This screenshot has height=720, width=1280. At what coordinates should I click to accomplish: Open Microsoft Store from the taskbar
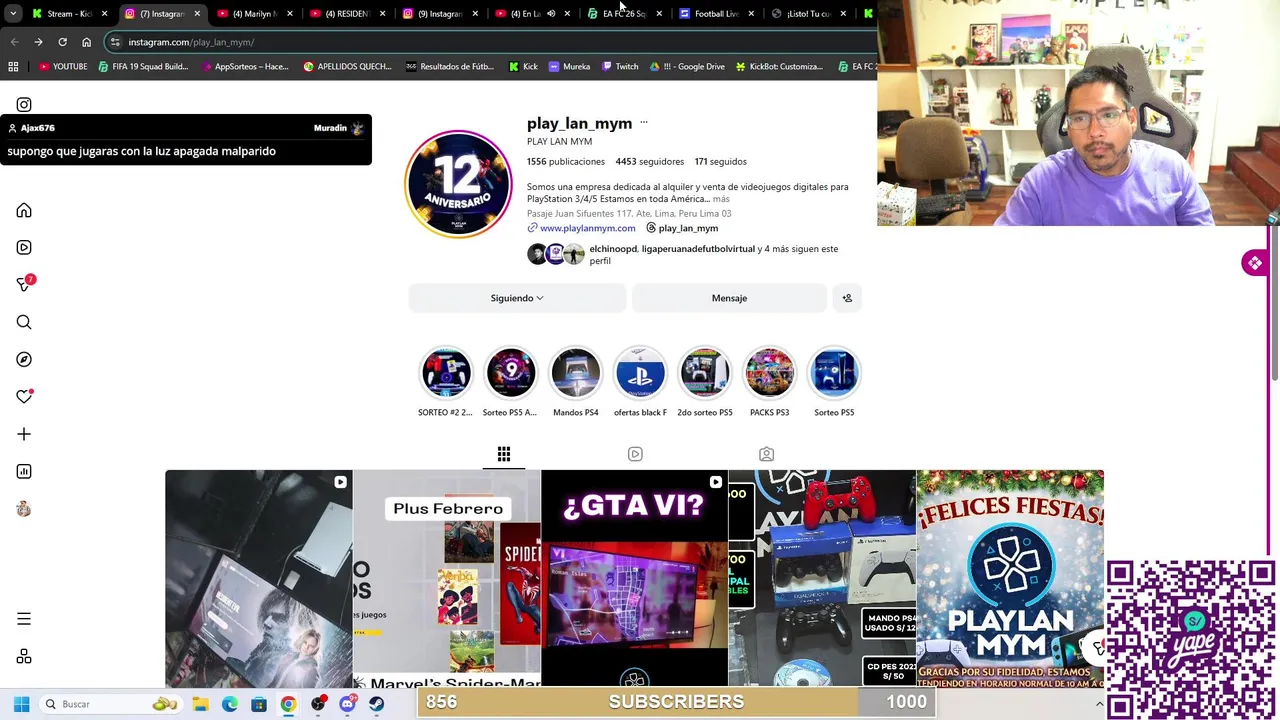click(x=259, y=704)
